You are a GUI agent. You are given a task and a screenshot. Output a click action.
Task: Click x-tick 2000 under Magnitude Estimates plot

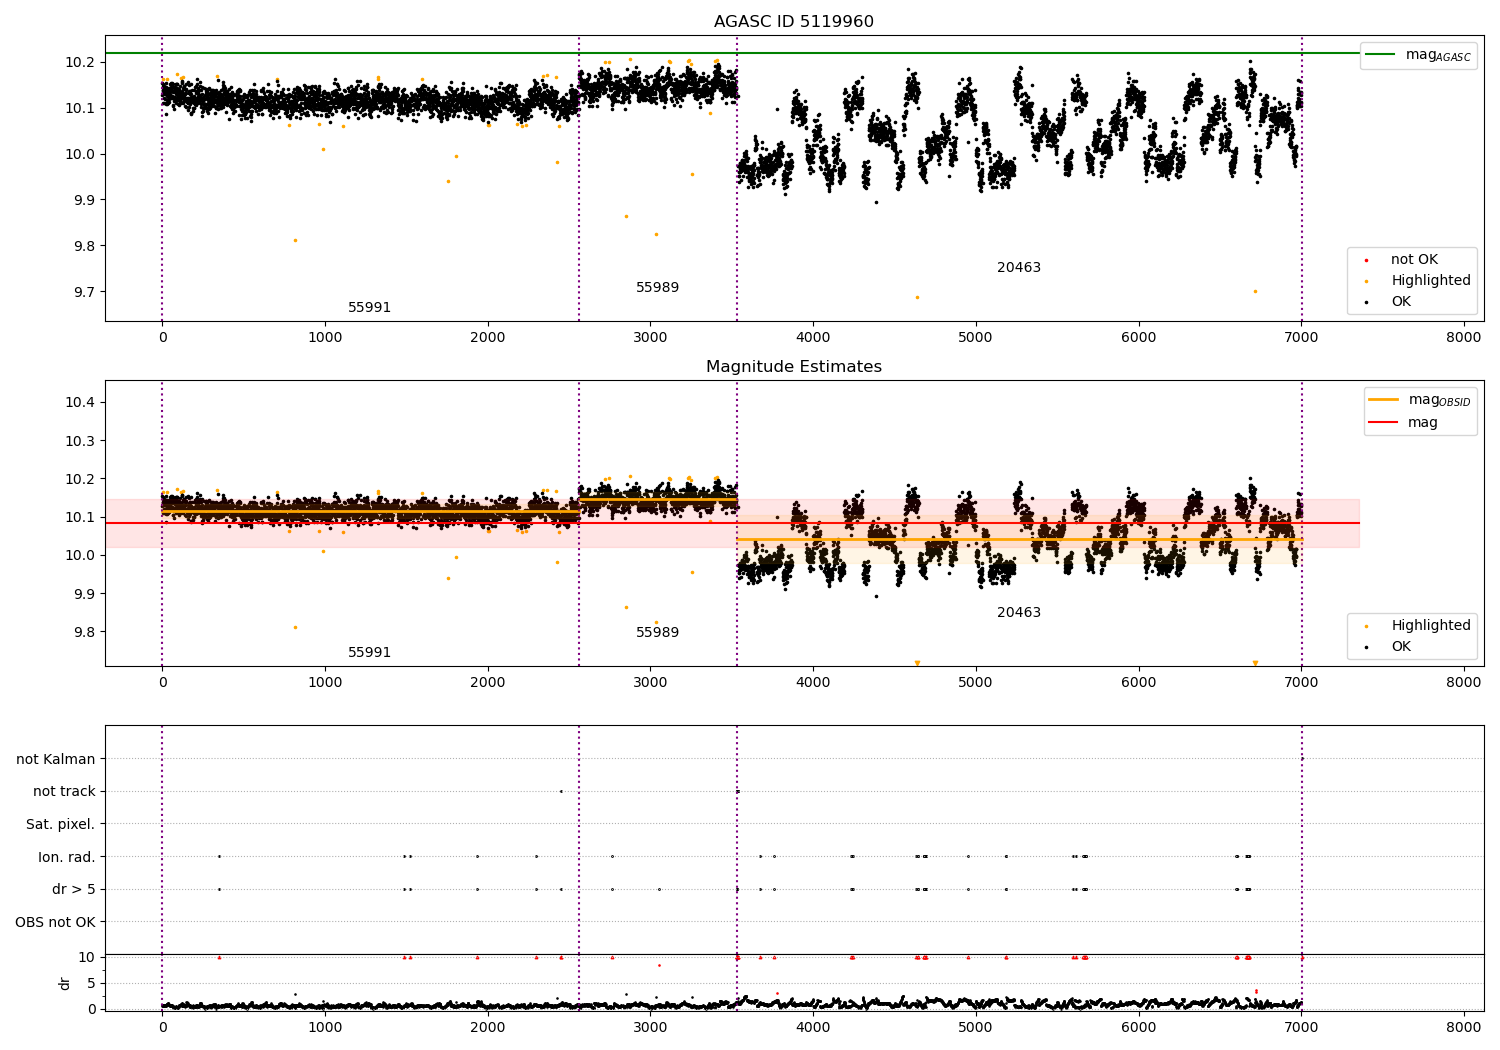point(488,683)
